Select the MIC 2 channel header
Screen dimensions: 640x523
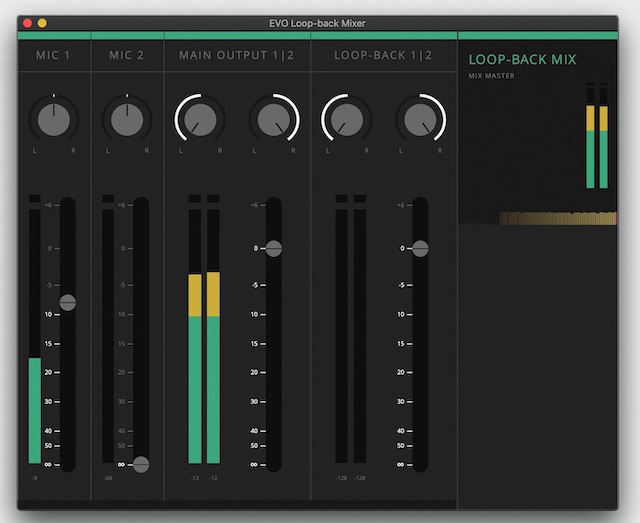[x=127, y=55]
